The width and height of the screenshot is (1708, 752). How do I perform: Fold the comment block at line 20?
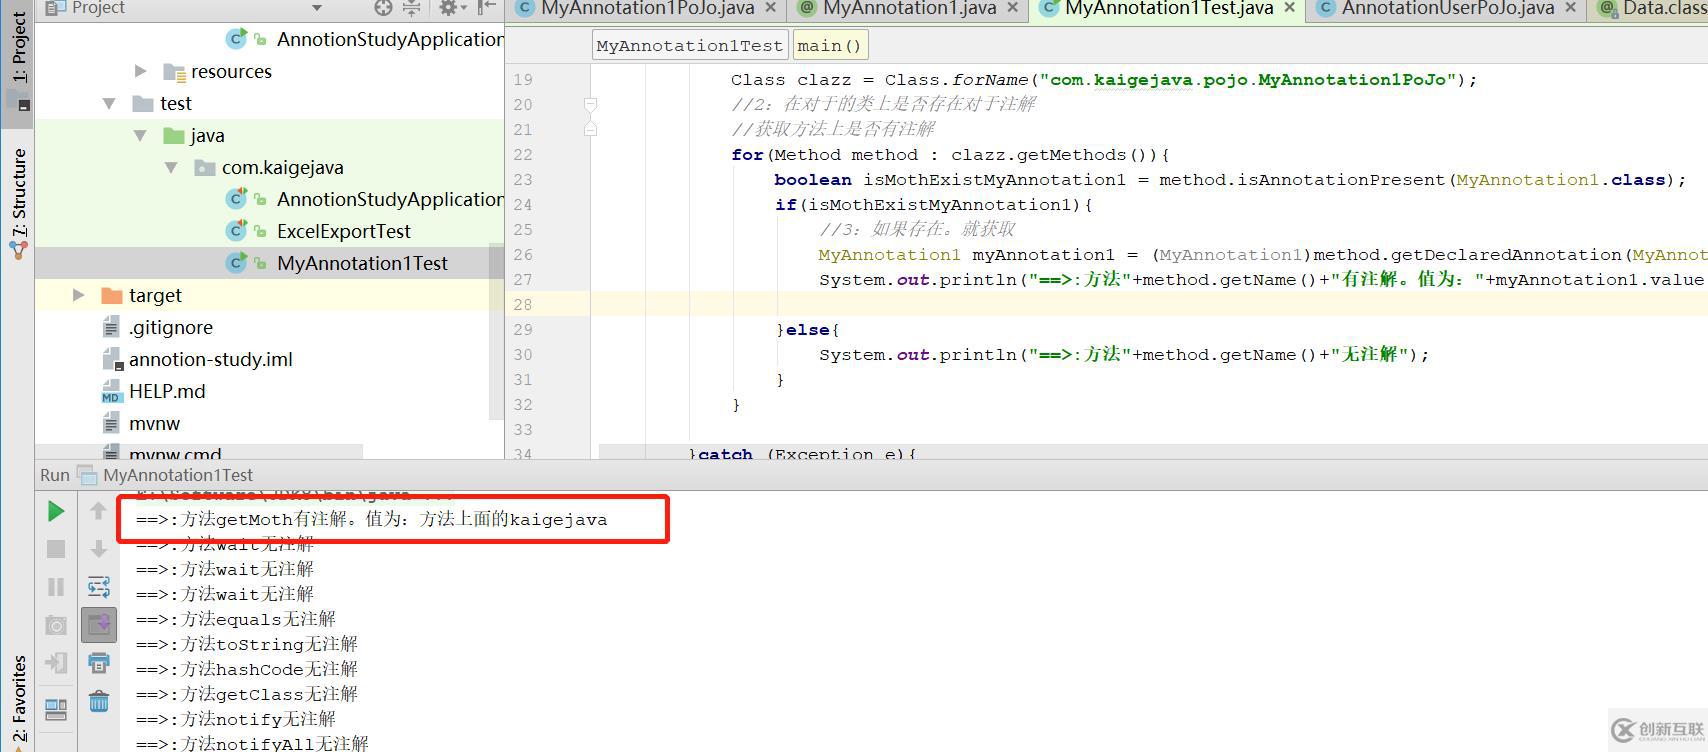pyautogui.click(x=591, y=104)
